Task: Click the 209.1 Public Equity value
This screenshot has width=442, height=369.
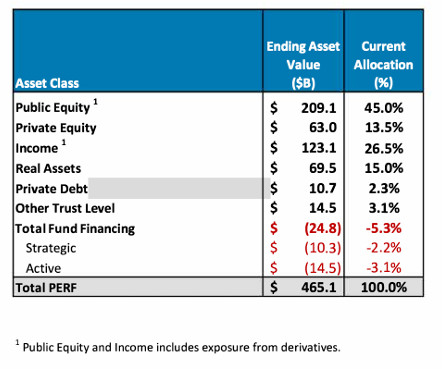Action: pyautogui.click(x=319, y=108)
